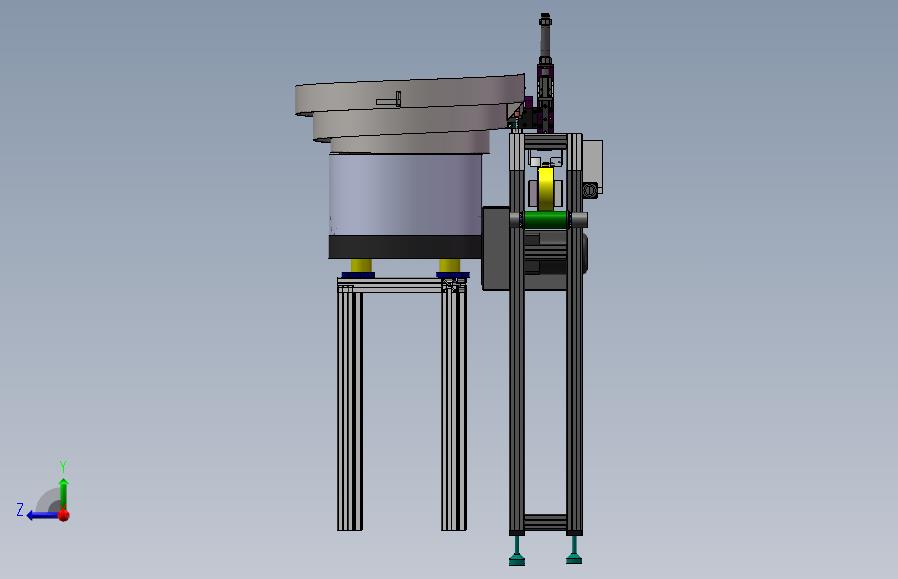
Task: Select the gray motor box beside the drum
Action: [x=496, y=249]
